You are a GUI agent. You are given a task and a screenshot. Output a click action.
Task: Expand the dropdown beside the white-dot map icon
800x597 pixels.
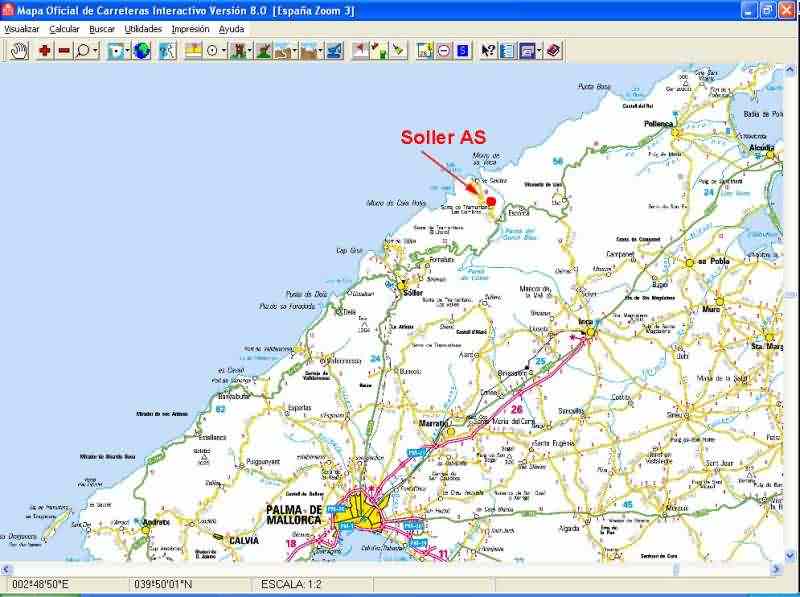[x=128, y=51]
